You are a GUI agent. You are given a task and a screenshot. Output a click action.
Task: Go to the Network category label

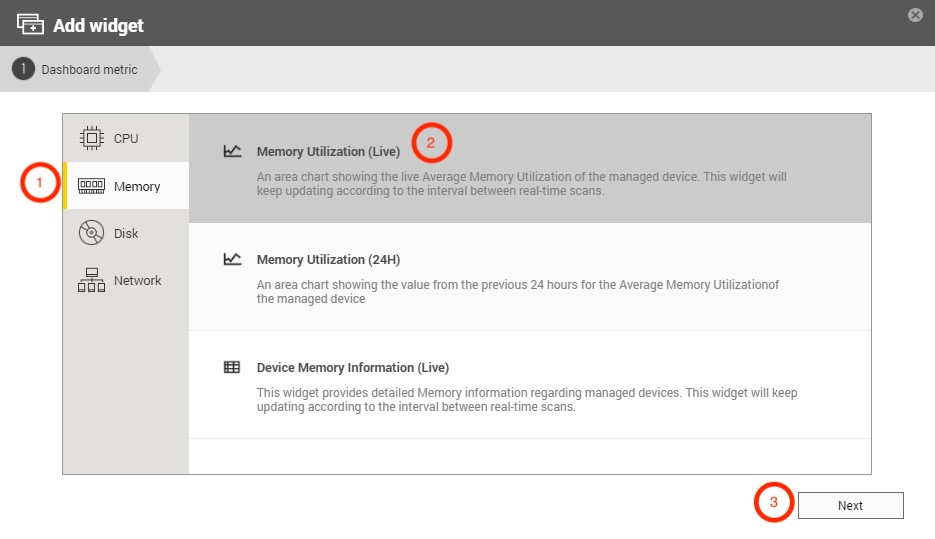[137, 281]
